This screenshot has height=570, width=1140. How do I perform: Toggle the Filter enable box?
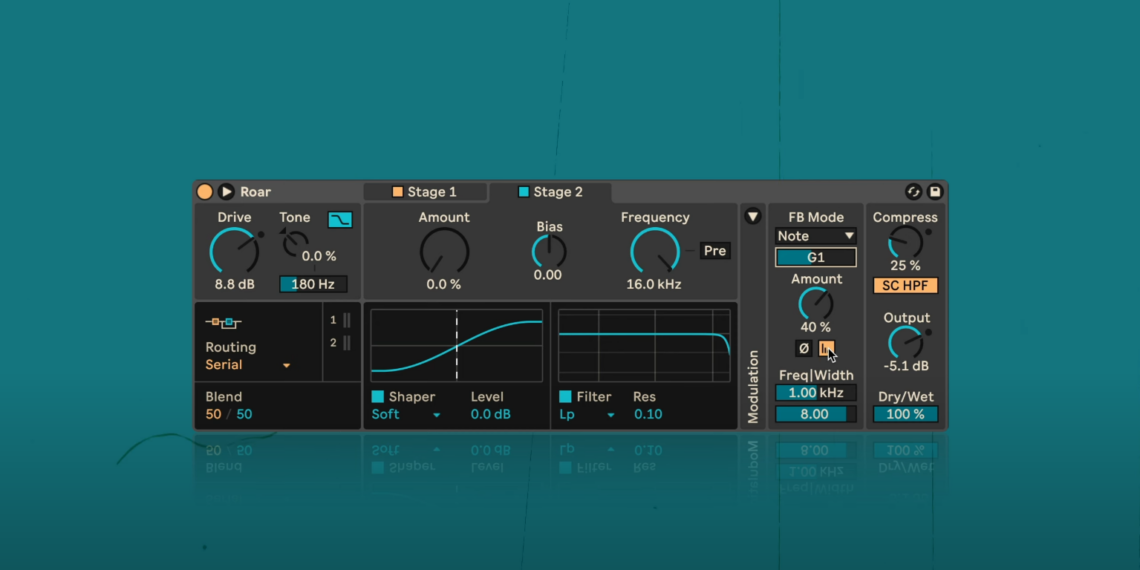coord(565,397)
